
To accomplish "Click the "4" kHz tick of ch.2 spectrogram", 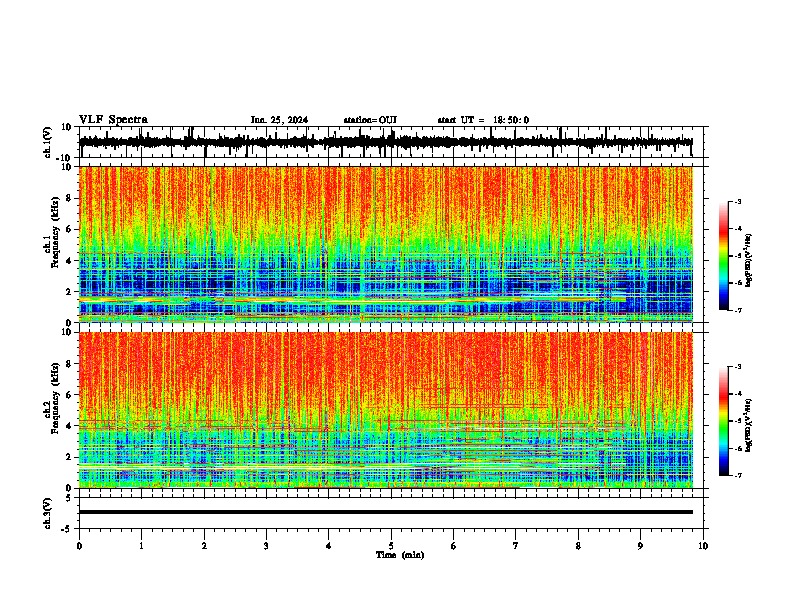I will point(69,426).
